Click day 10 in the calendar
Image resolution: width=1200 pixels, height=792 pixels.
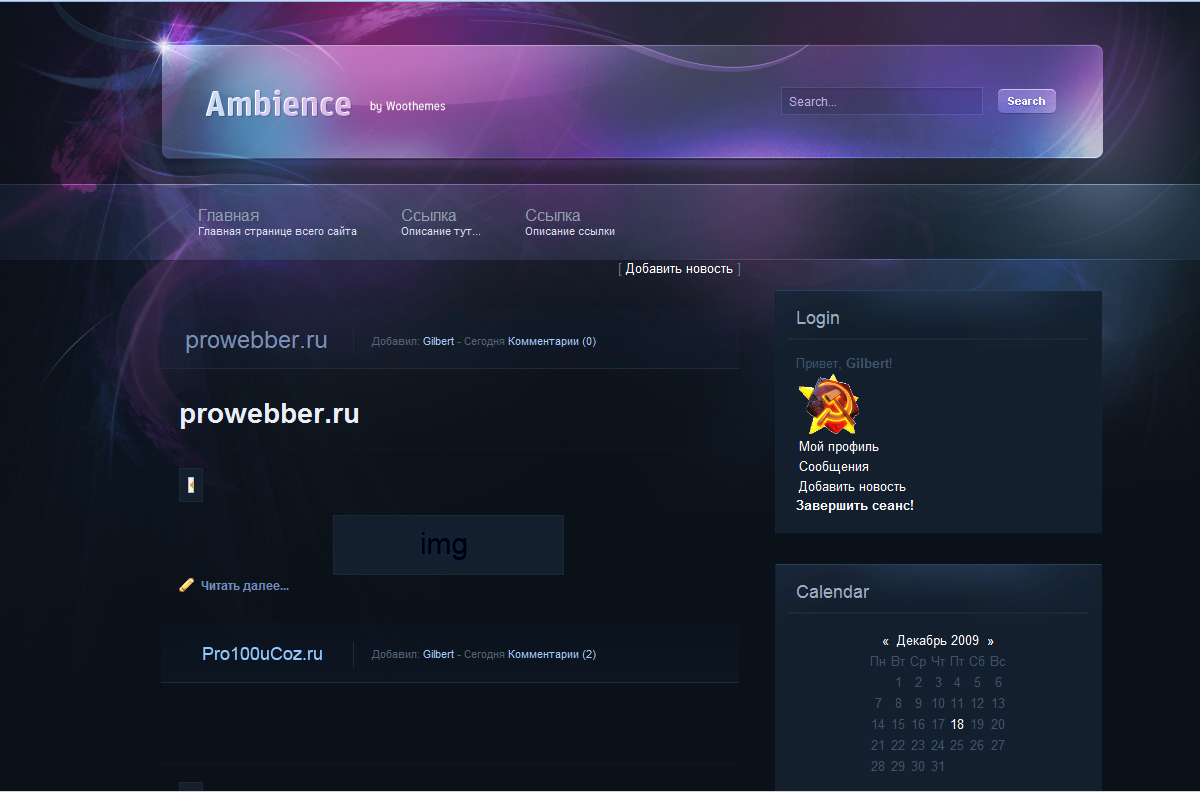pos(938,704)
